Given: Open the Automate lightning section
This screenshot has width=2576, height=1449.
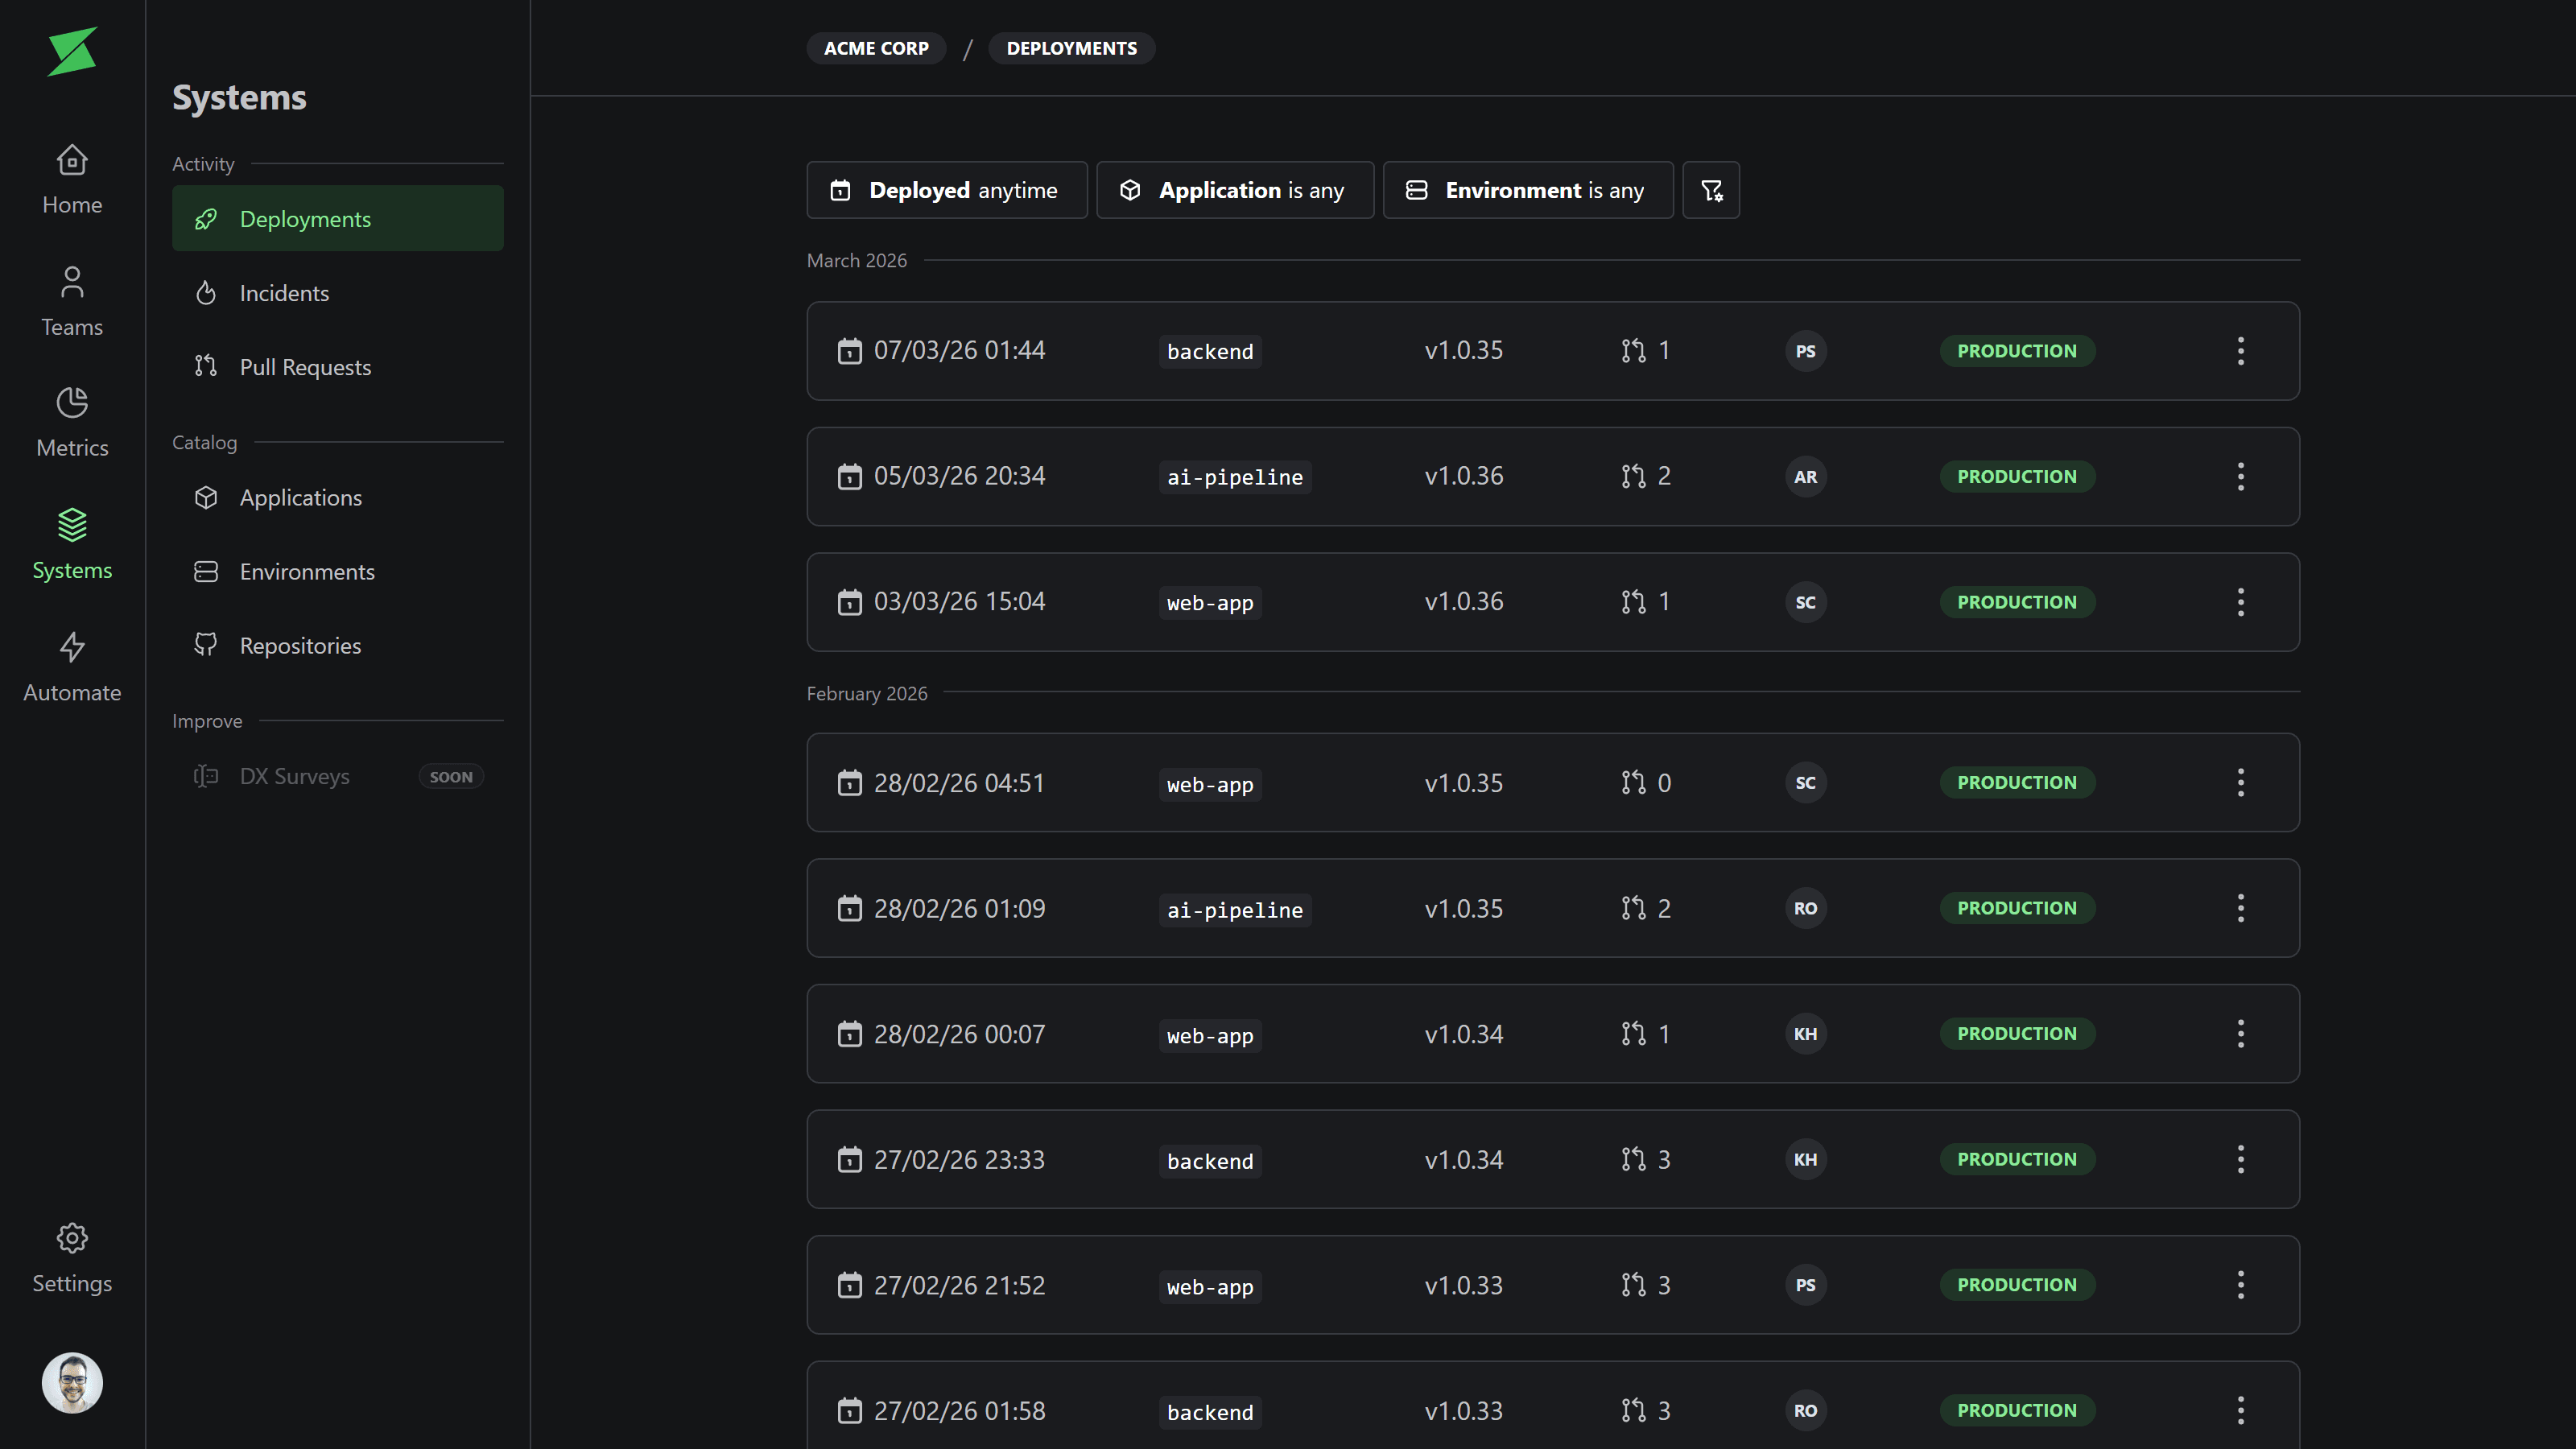Looking at the screenshot, I should click(72, 667).
